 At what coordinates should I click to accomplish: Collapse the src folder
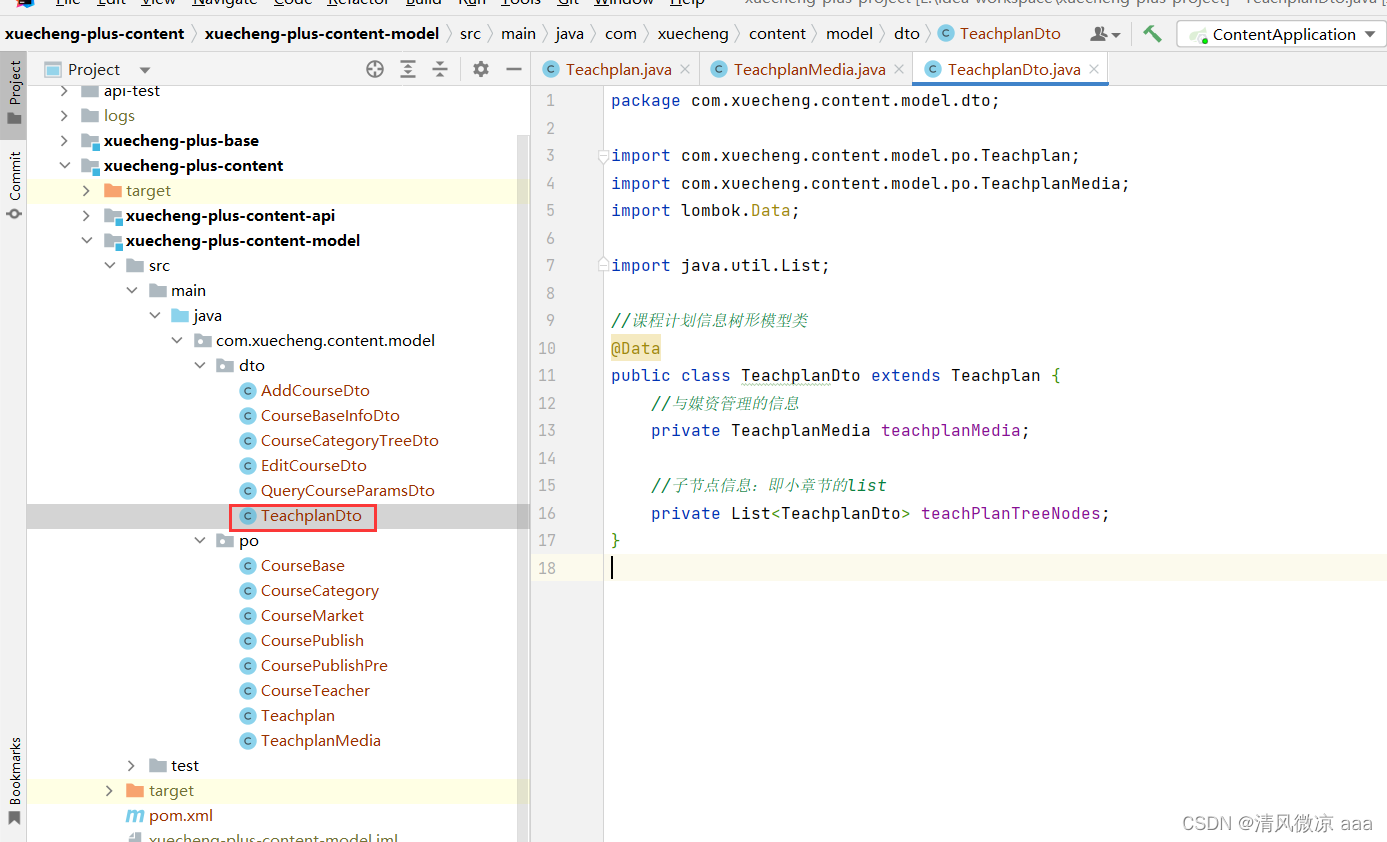[108, 265]
